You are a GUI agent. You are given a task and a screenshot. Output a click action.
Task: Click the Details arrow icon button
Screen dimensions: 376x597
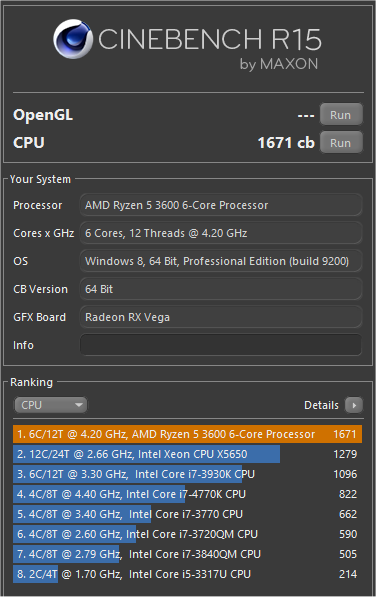[x=354, y=405]
